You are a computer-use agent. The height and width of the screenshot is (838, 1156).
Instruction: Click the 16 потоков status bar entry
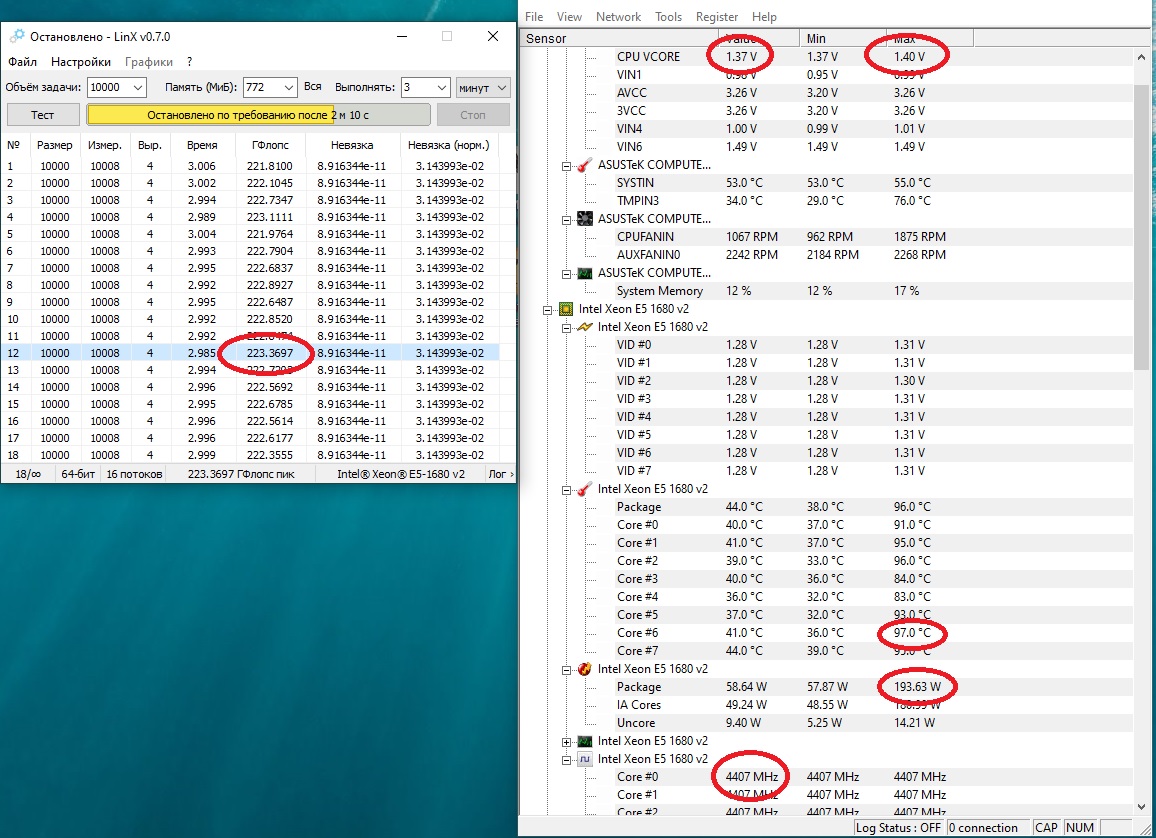pyautogui.click(x=134, y=474)
